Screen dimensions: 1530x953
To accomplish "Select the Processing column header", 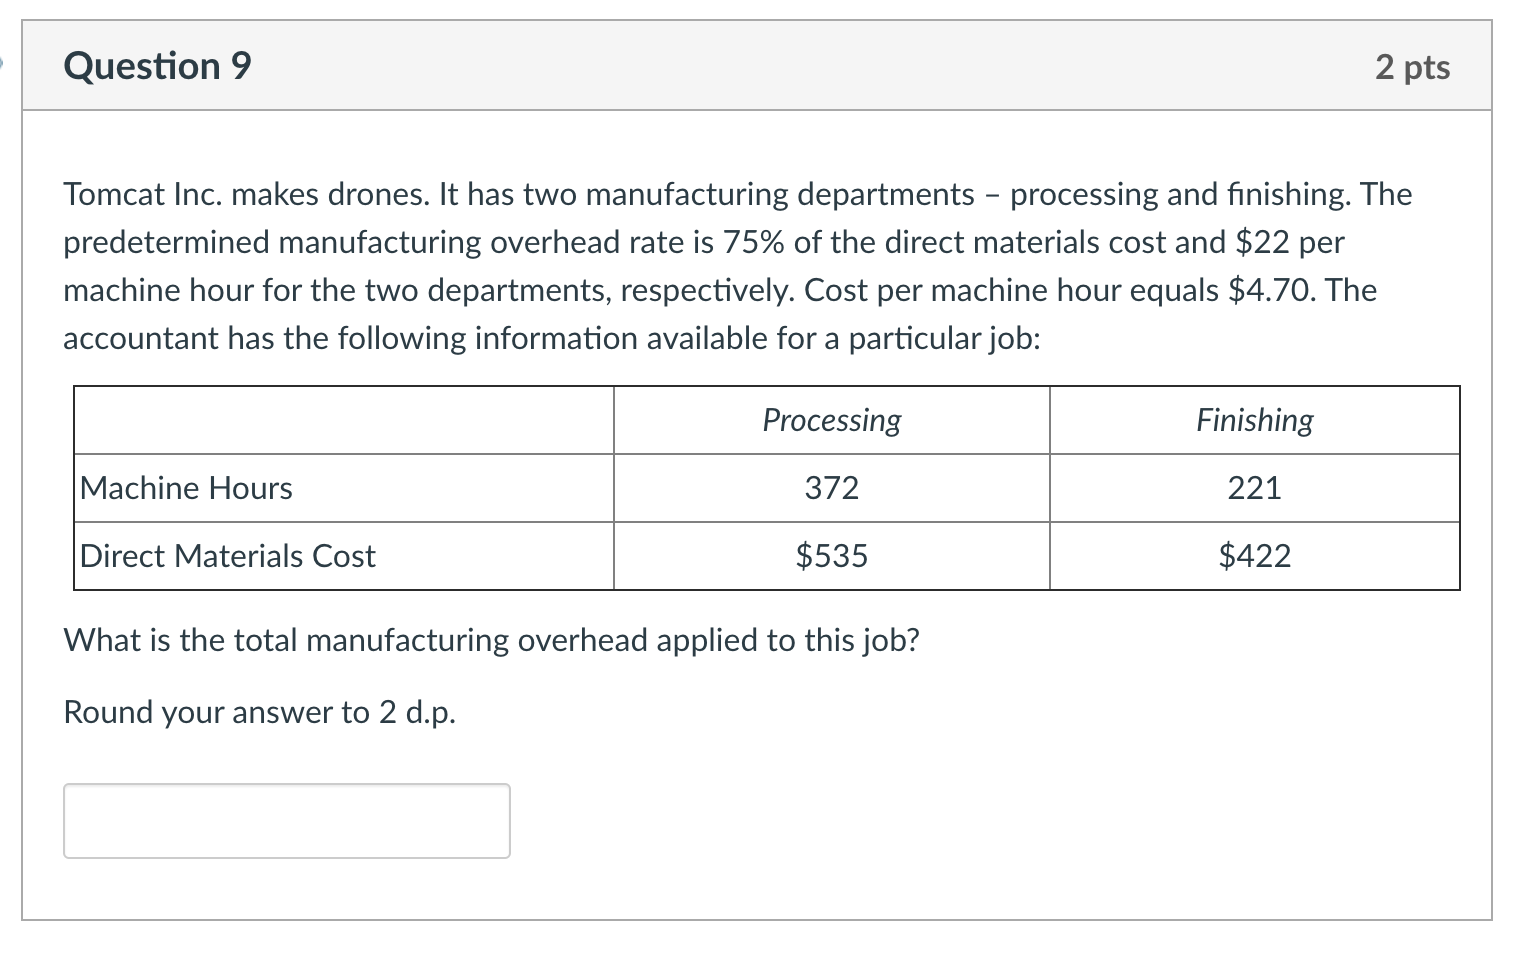I will pos(830,420).
